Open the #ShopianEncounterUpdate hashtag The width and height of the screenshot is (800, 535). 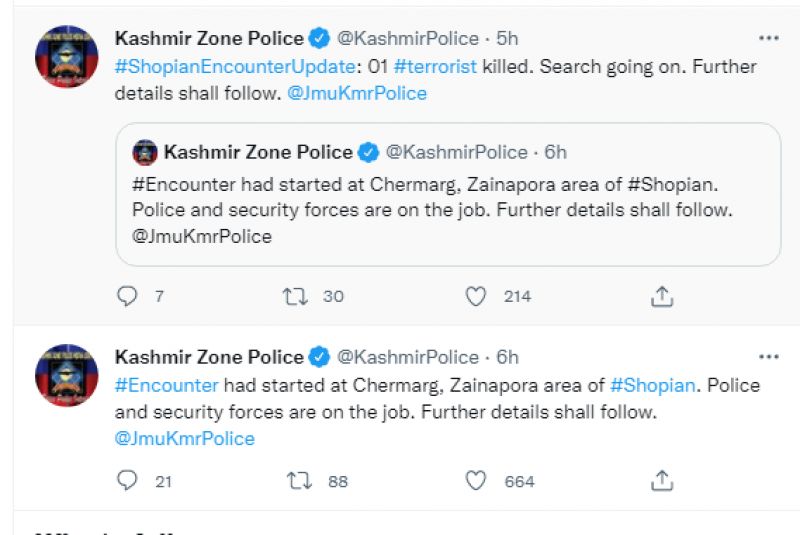(x=235, y=67)
